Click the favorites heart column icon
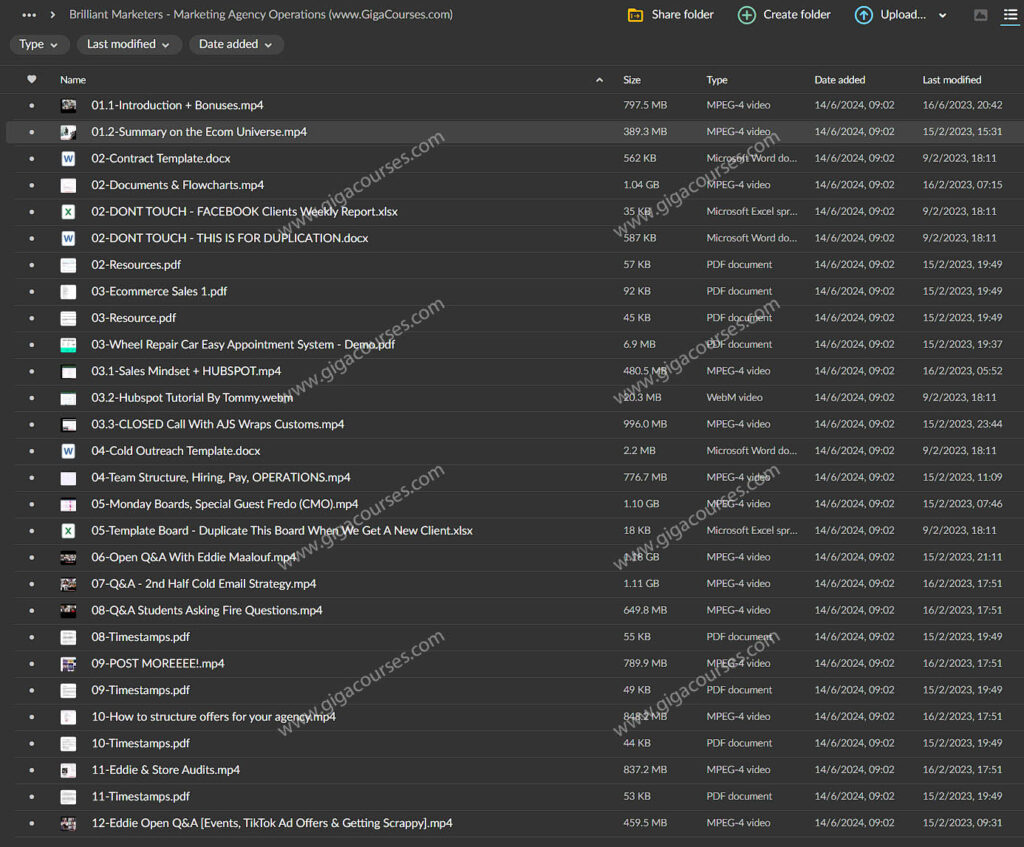 31,80
